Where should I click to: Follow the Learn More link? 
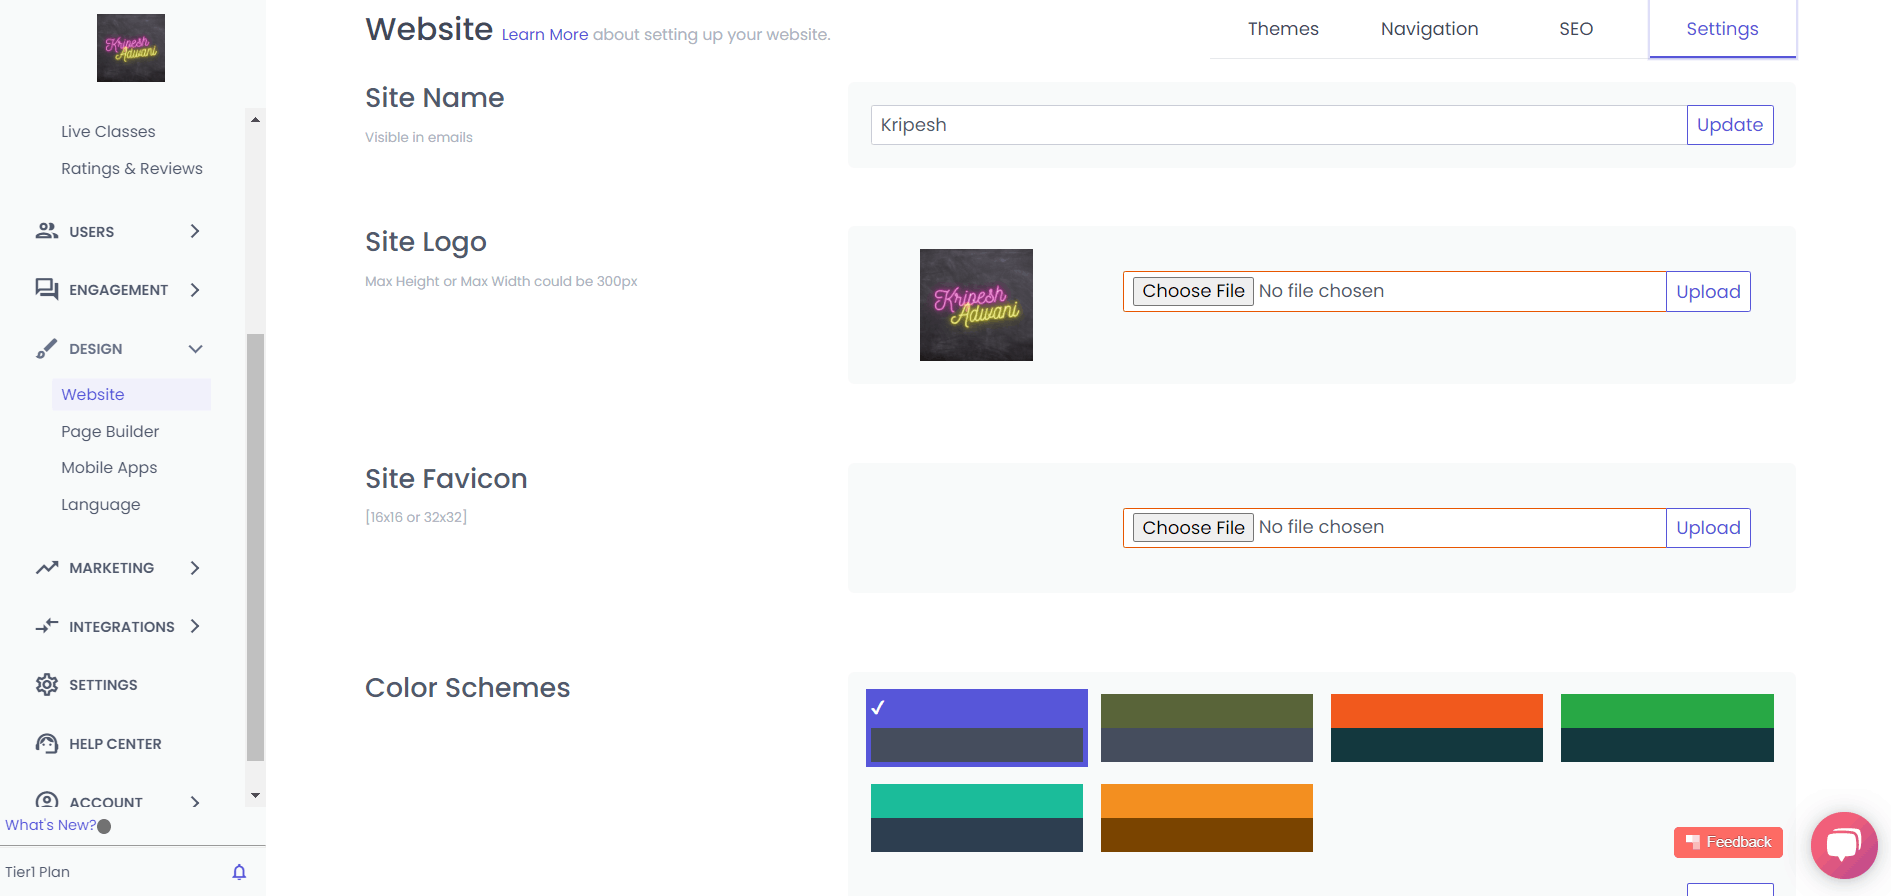point(544,35)
